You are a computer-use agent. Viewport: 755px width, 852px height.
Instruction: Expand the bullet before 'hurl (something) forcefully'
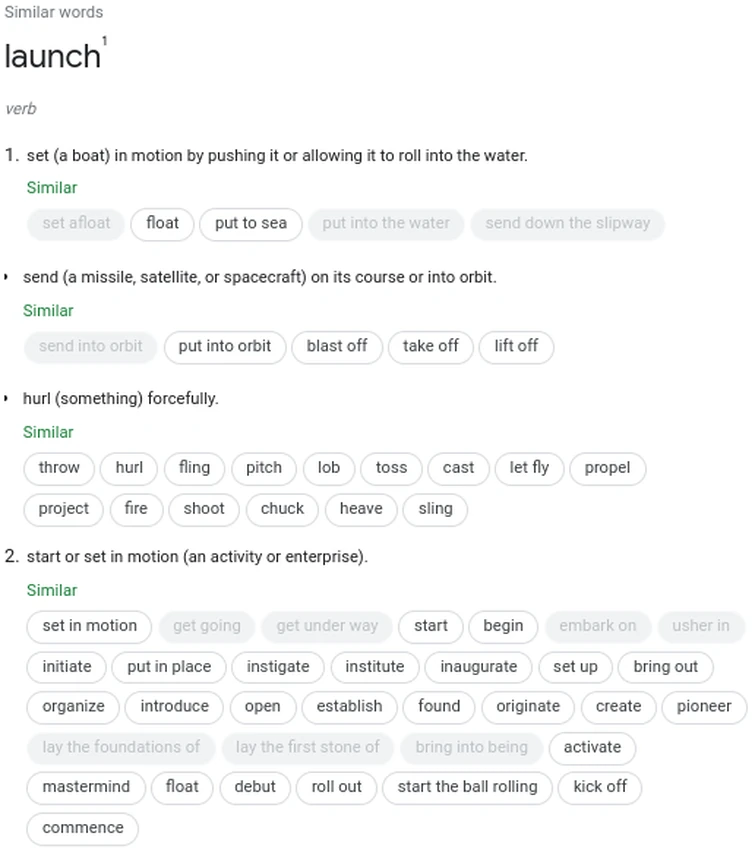click(7, 399)
